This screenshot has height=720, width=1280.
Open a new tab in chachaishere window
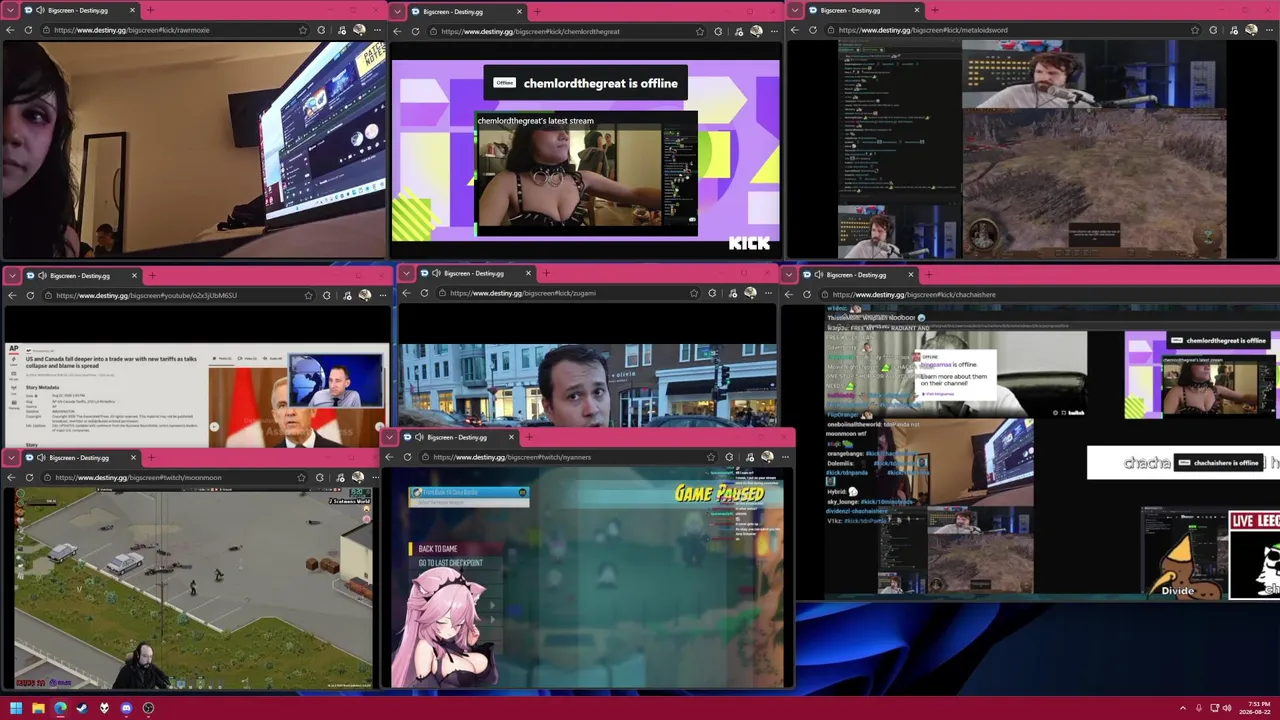[928, 274]
